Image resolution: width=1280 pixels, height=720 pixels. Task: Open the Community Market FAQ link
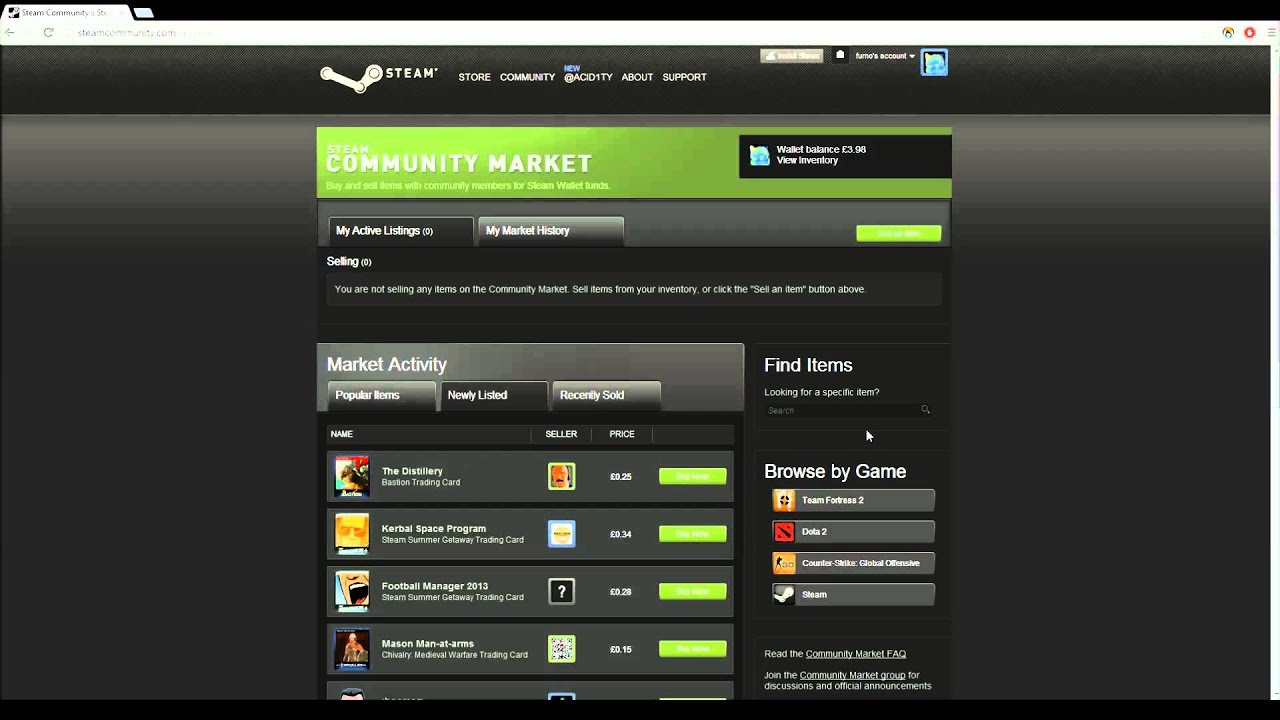point(856,654)
